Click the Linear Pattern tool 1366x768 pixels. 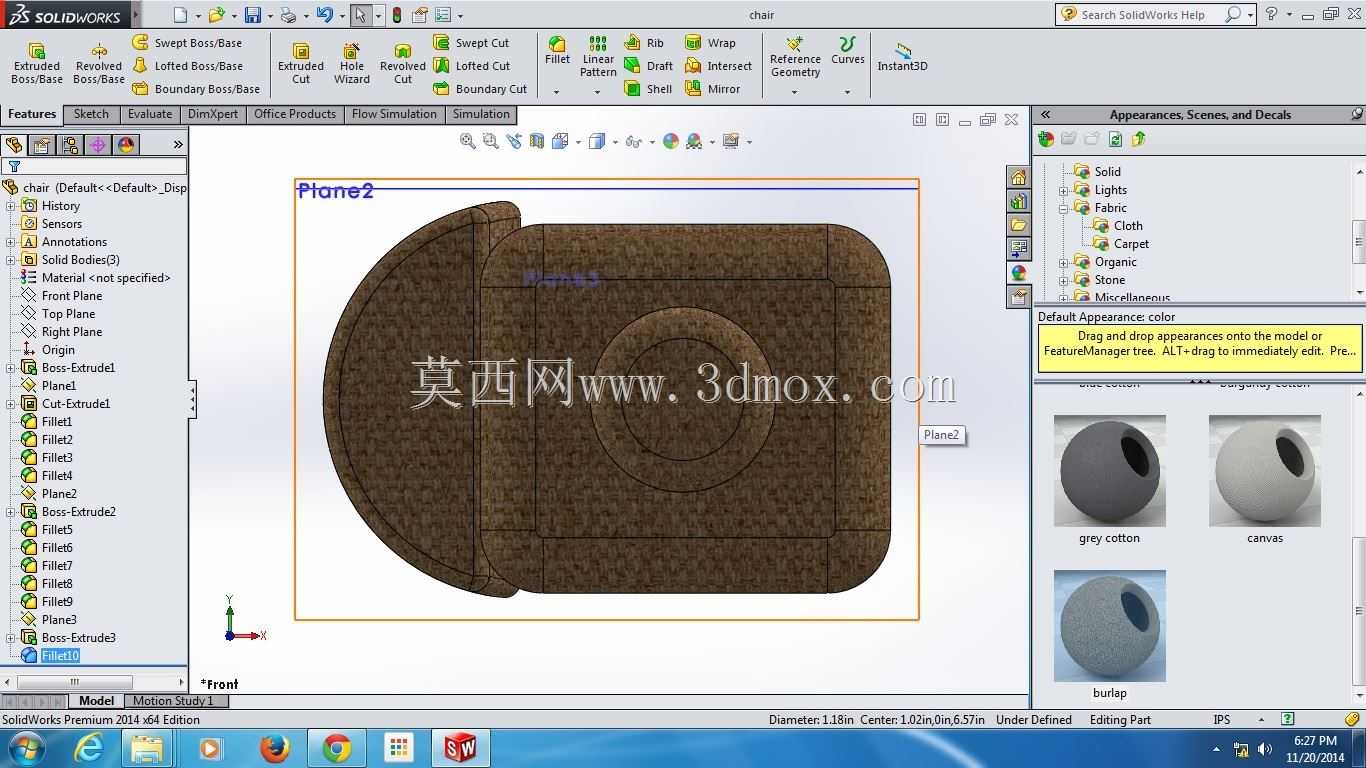(x=598, y=57)
